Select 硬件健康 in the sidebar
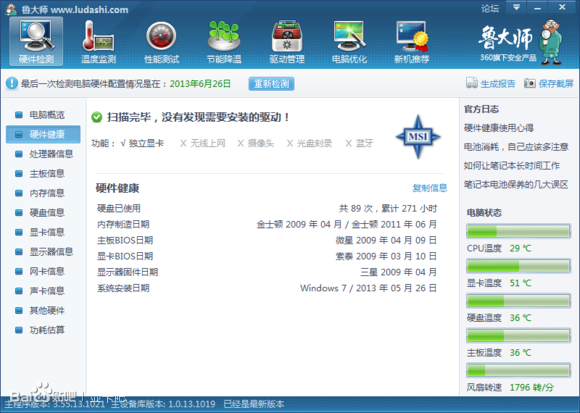 click(x=43, y=134)
